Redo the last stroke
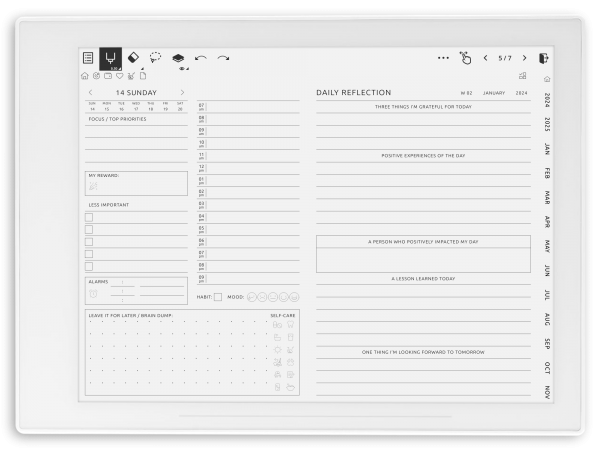The width and height of the screenshot is (600, 450). coord(223,58)
